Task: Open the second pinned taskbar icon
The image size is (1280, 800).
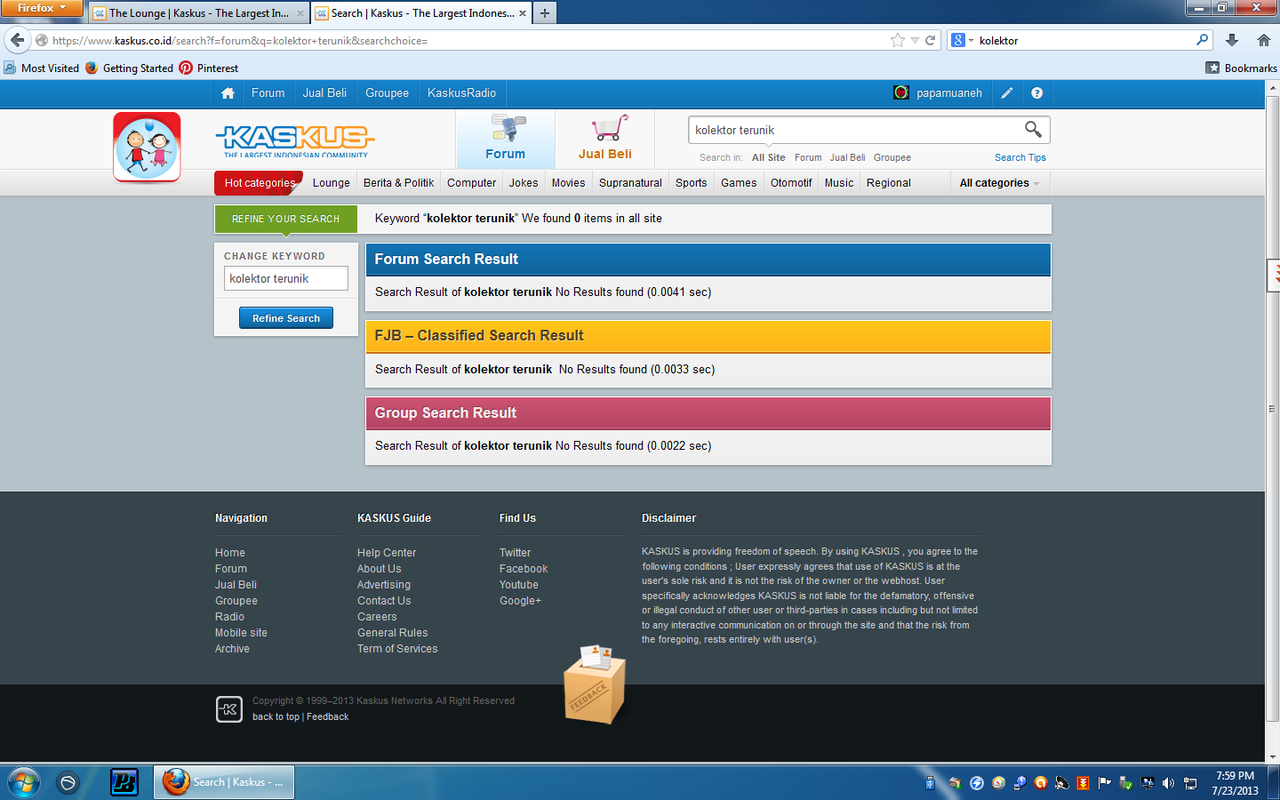Action: click(69, 782)
